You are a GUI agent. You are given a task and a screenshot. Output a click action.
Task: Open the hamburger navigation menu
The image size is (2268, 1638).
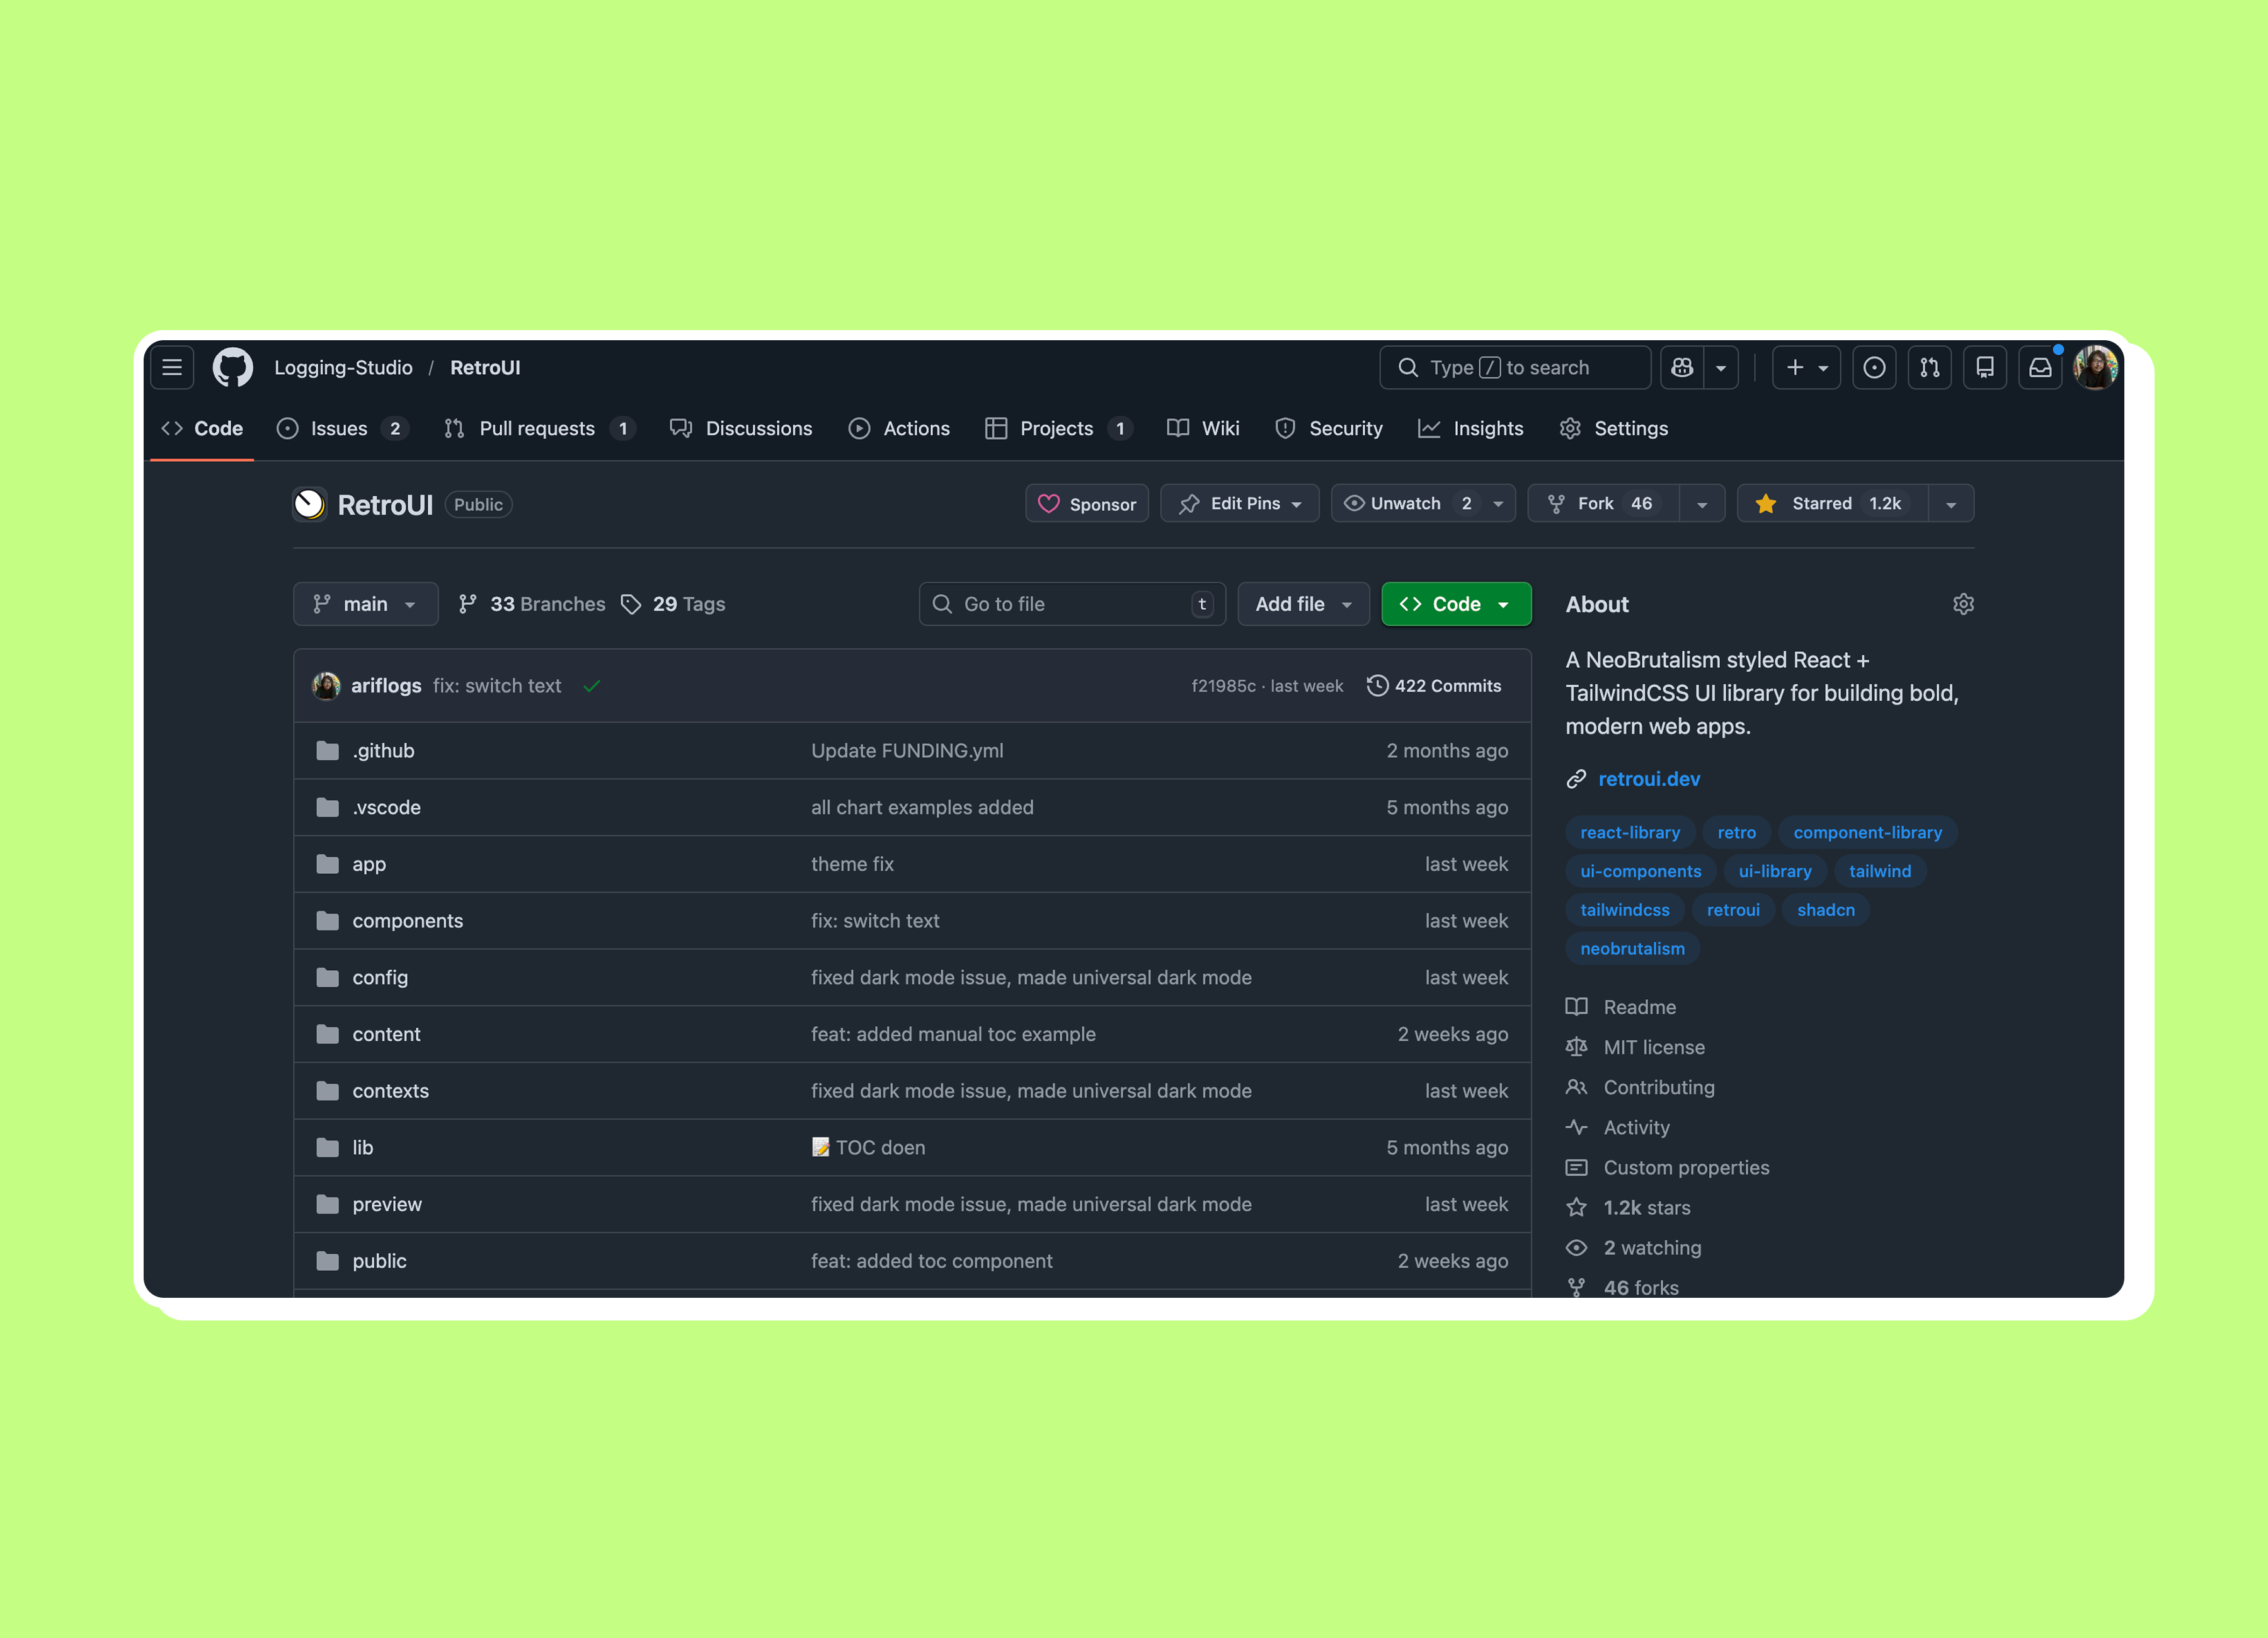(x=172, y=367)
